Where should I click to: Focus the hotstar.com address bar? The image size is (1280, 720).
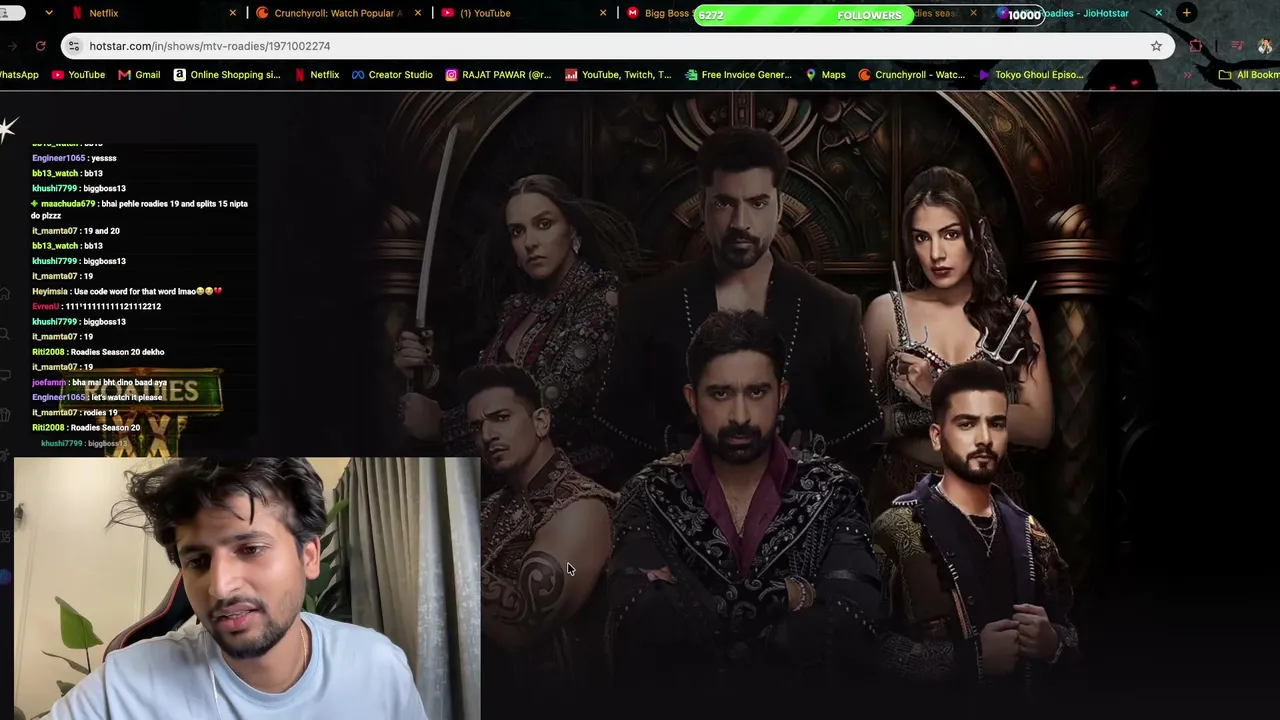[617, 46]
